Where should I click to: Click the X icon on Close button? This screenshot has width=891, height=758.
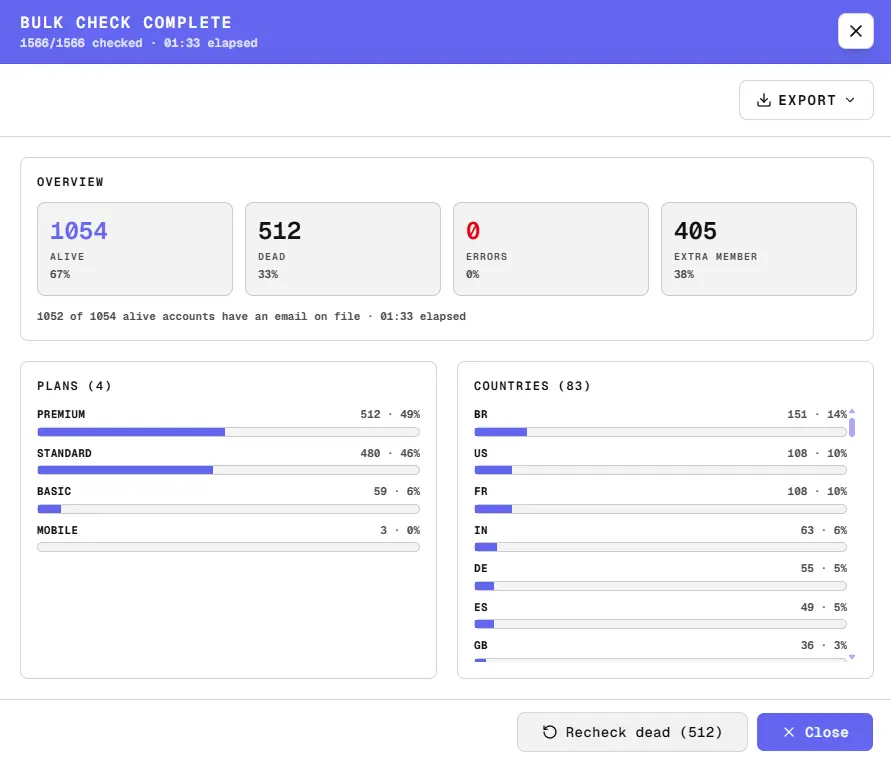click(x=789, y=732)
